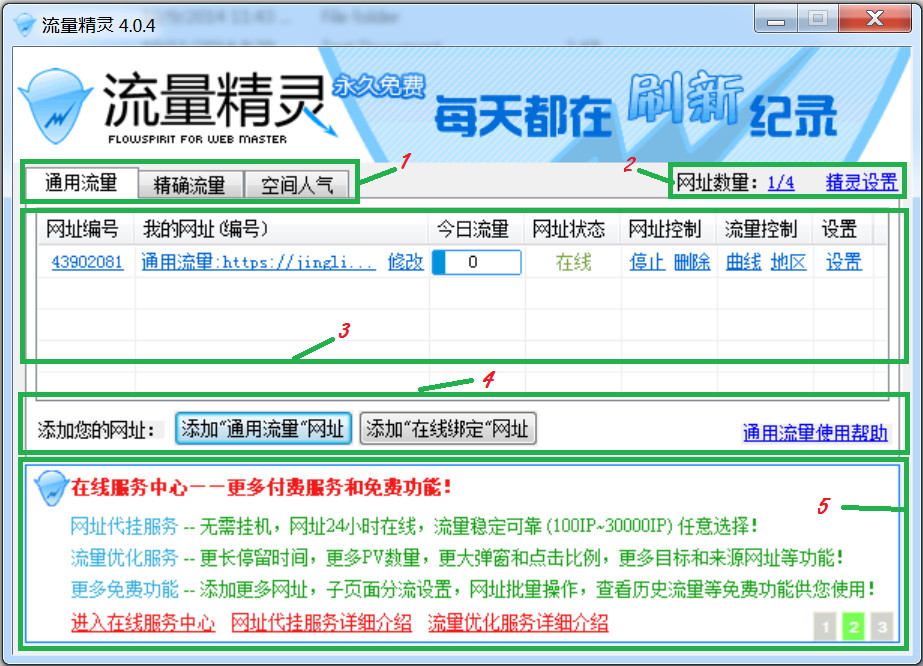The width and height of the screenshot is (923, 666).
Task: Click 修改 to edit the URL
Action: [x=404, y=262]
